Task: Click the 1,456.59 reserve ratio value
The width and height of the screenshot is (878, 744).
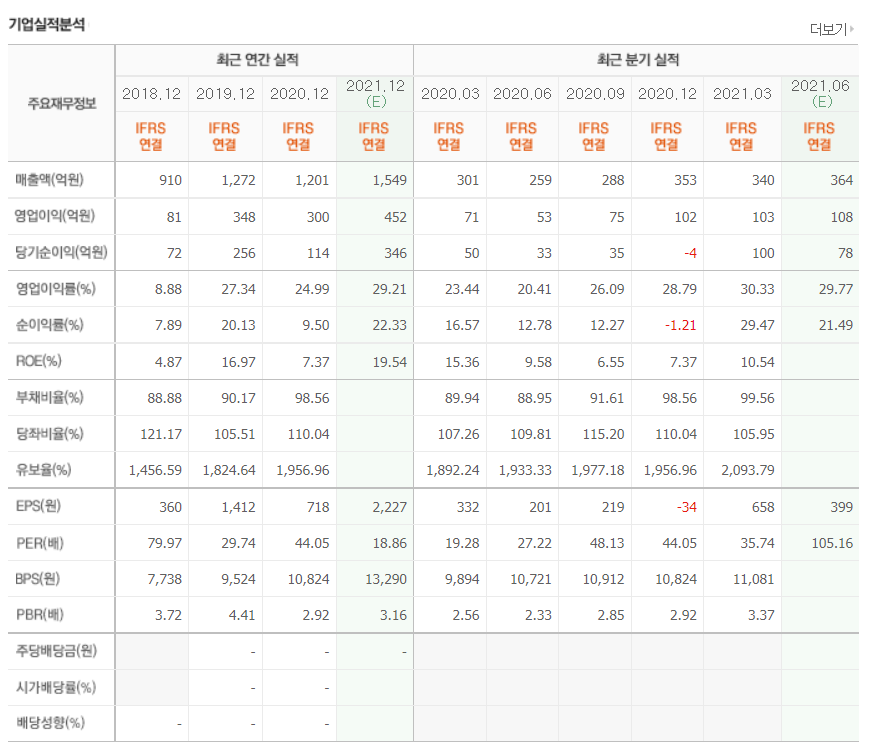Action: pos(155,470)
